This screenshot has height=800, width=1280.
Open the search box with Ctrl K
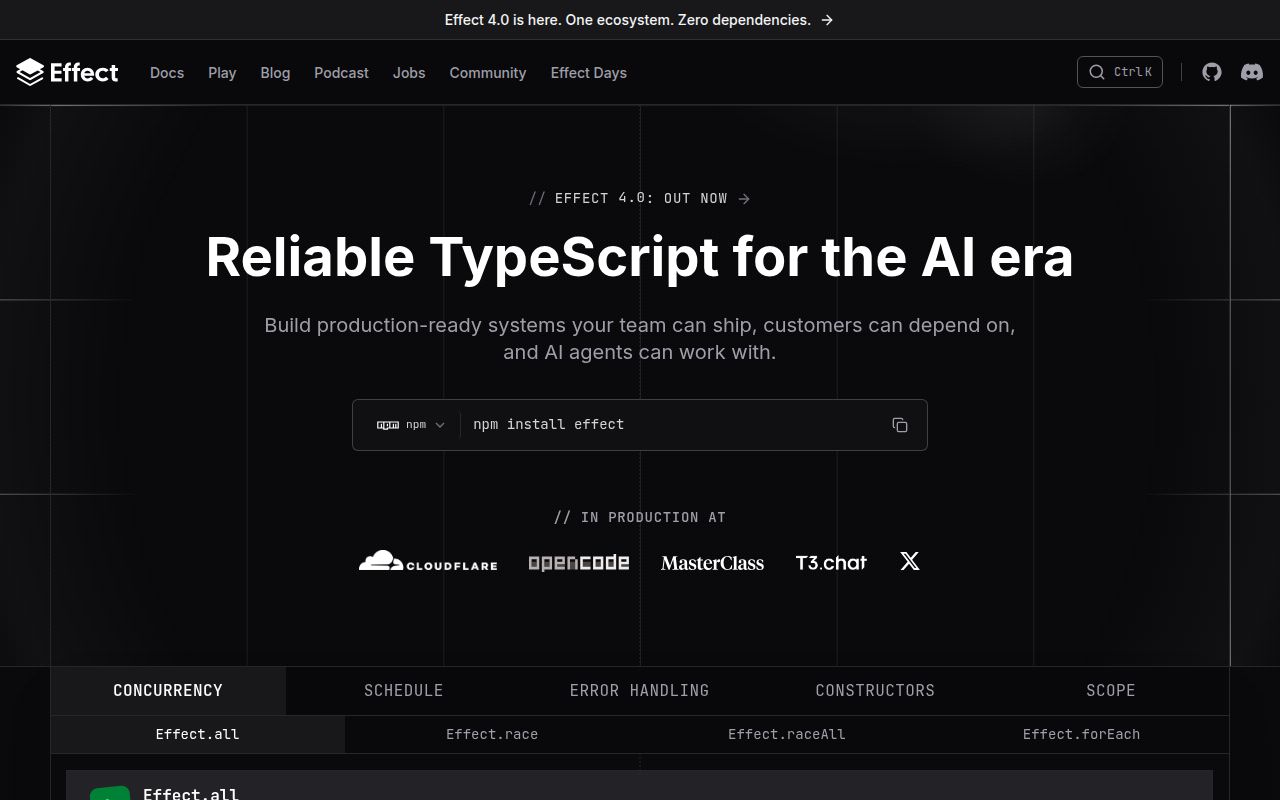click(1120, 72)
